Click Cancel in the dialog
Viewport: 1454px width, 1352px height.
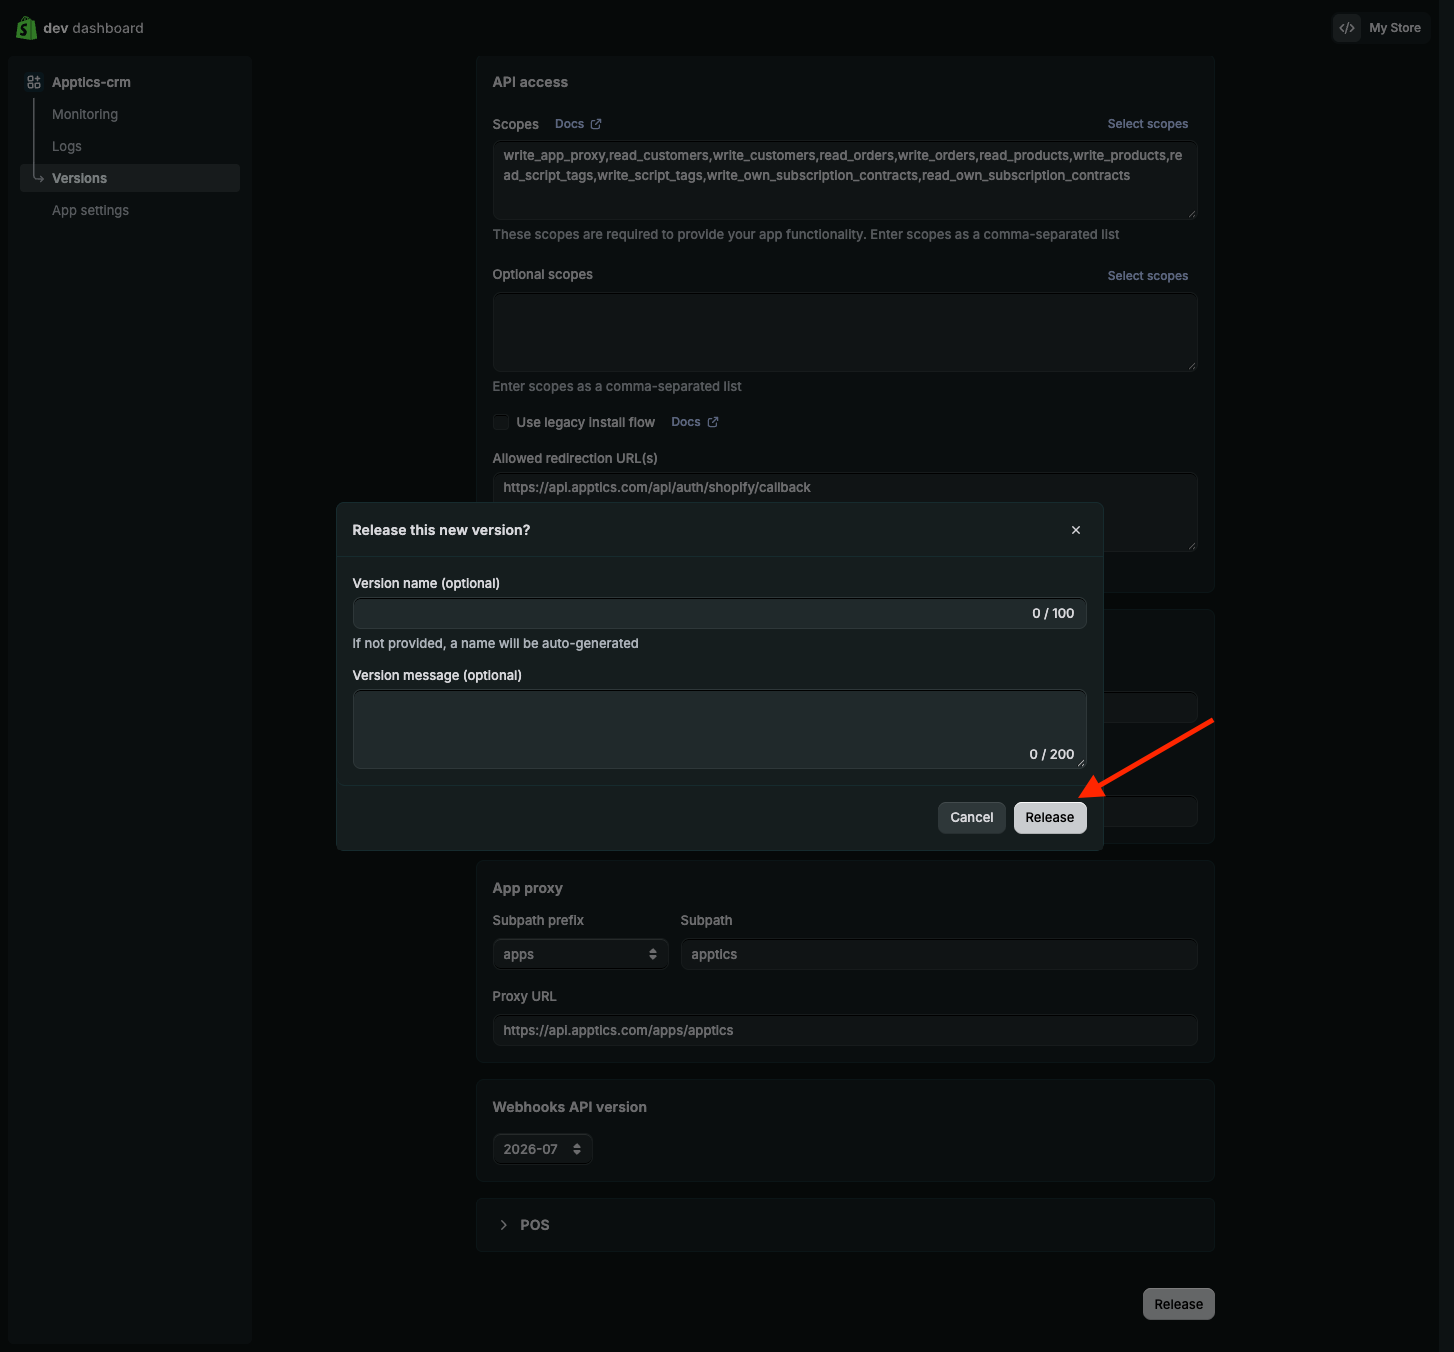tap(972, 817)
